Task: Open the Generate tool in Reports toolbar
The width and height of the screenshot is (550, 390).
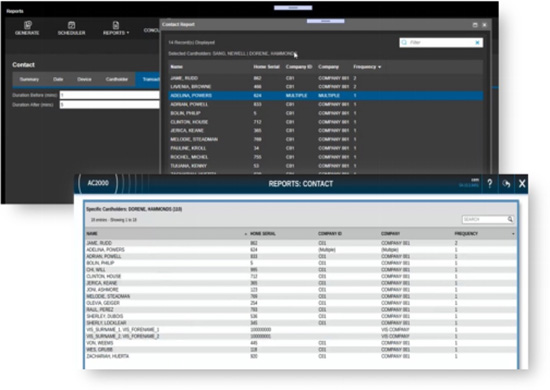Action: pyautogui.click(x=27, y=28)
